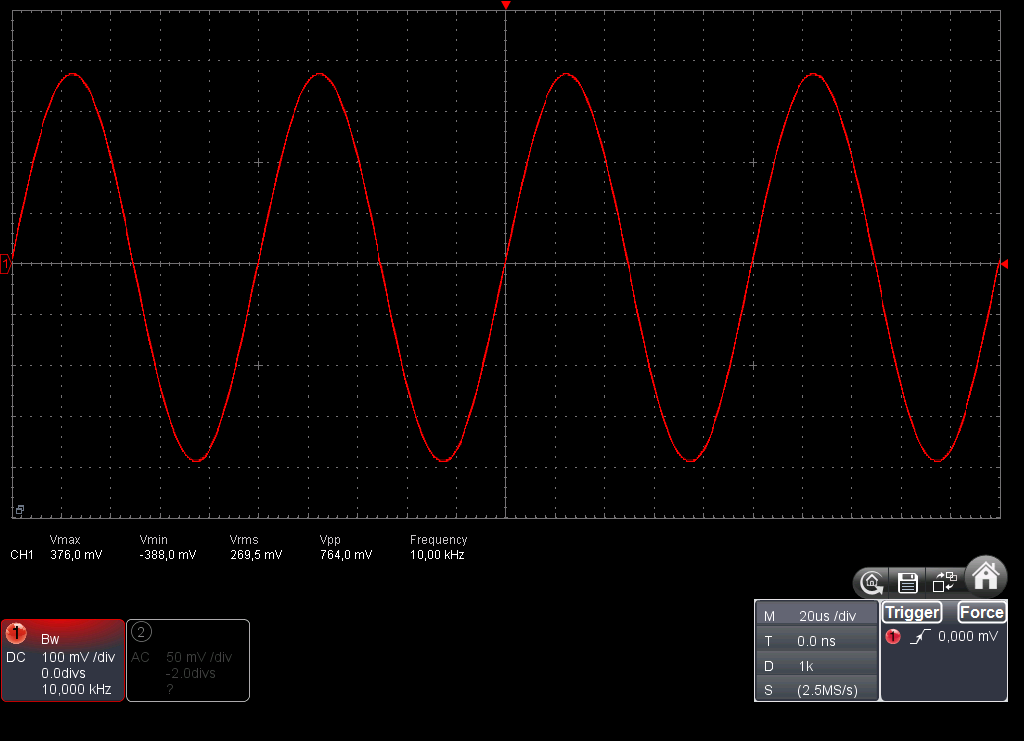Click the small icon at graph bottom-left
This screenshot has height=741, width=1024.
pos(18,510)
